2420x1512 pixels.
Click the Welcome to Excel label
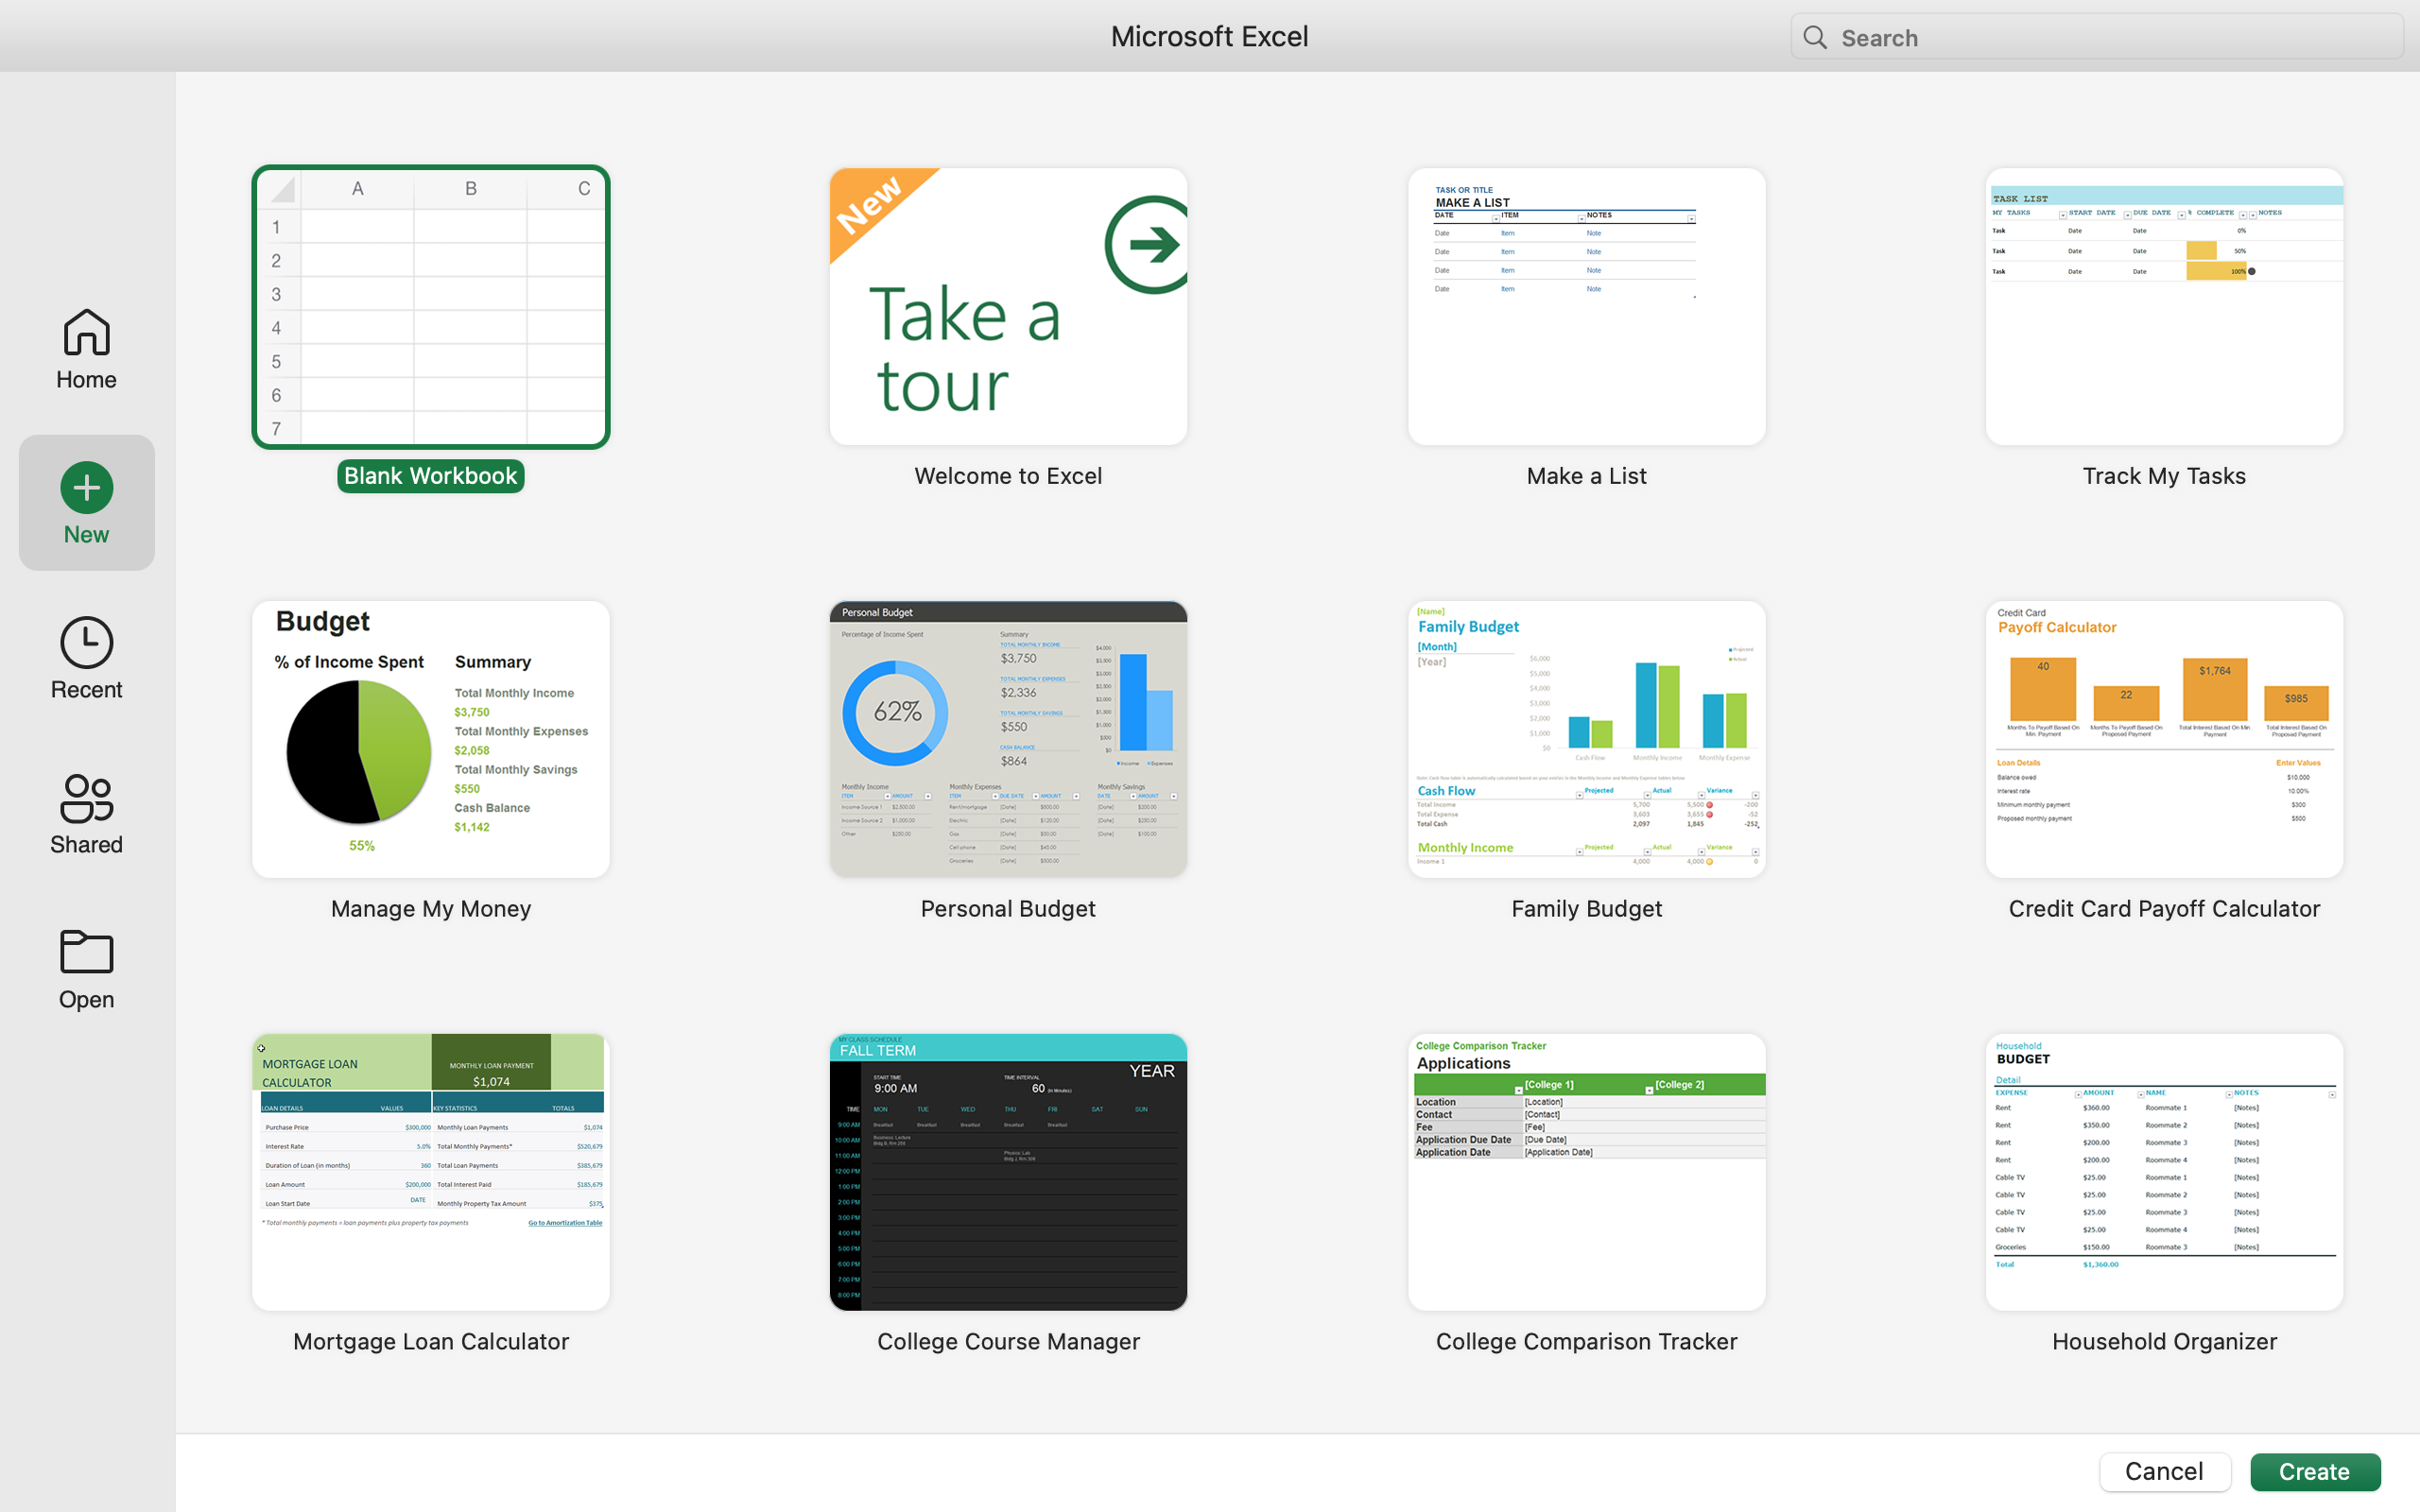tap(1008, 476)
